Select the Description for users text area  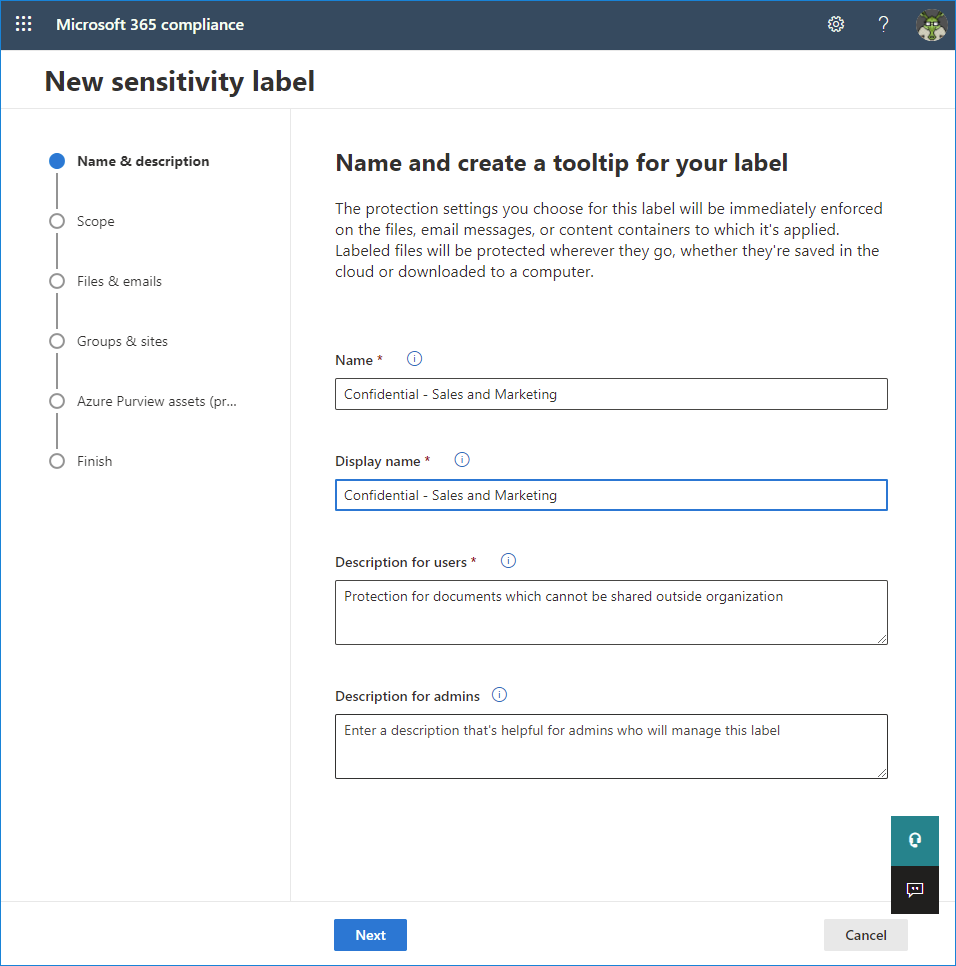(x=611, y=610)
